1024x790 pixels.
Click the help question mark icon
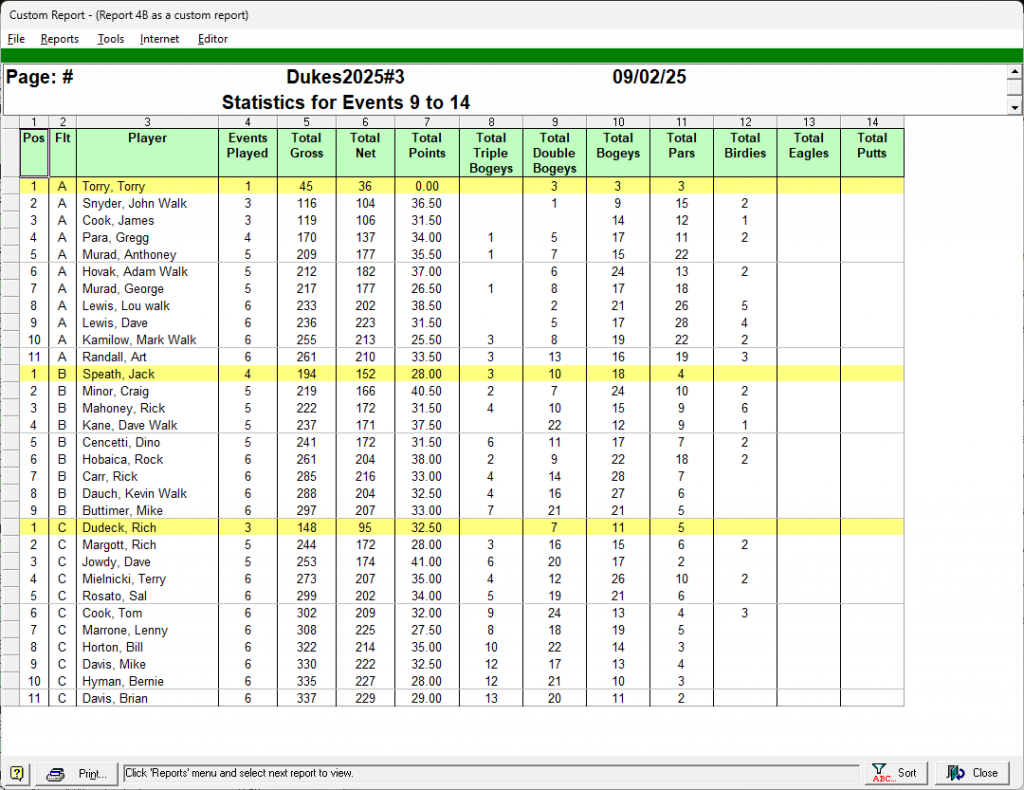click(x=17, y=773)
